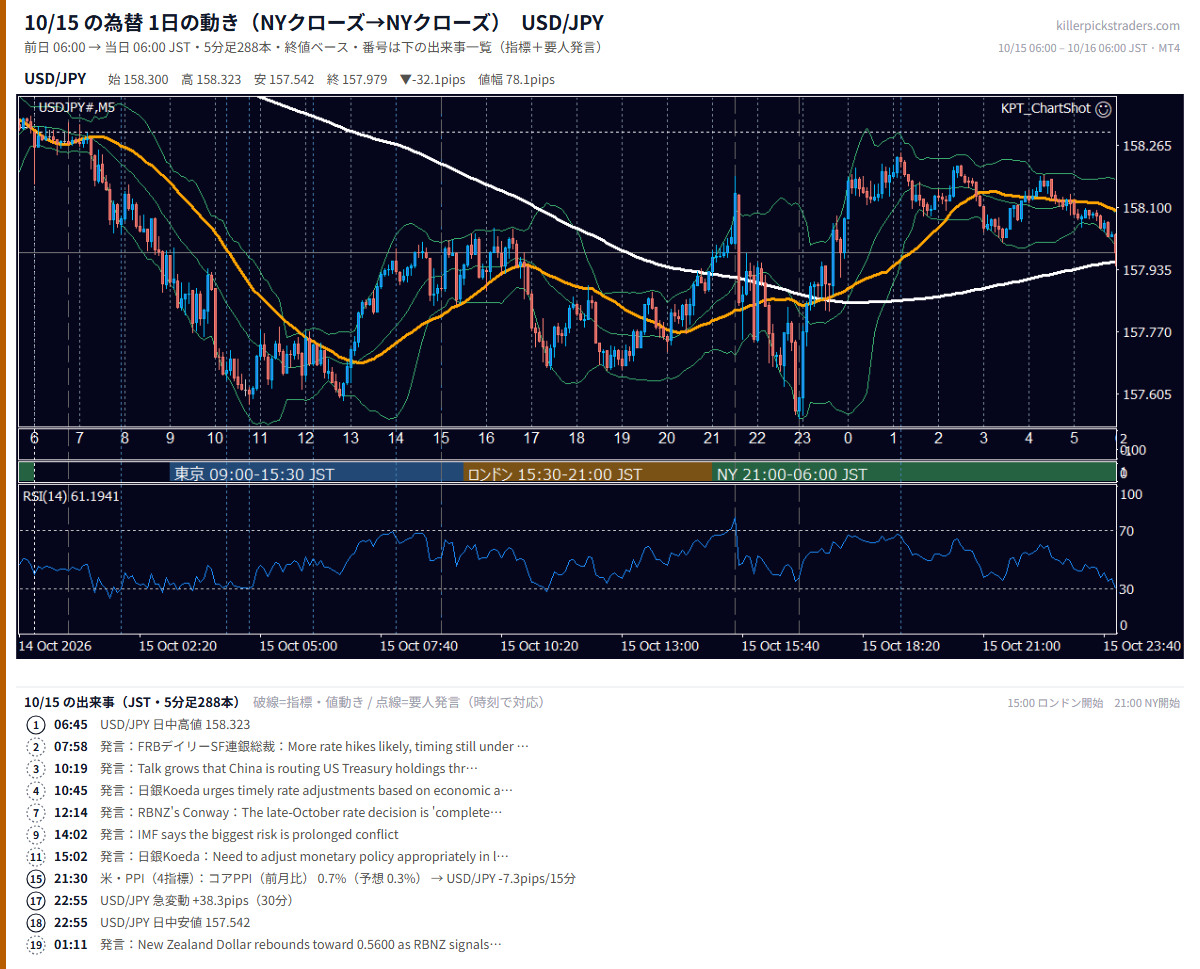Click the RBNZ's Conway rate decision remark
1200x969 pixels.
tap(301, 813)
